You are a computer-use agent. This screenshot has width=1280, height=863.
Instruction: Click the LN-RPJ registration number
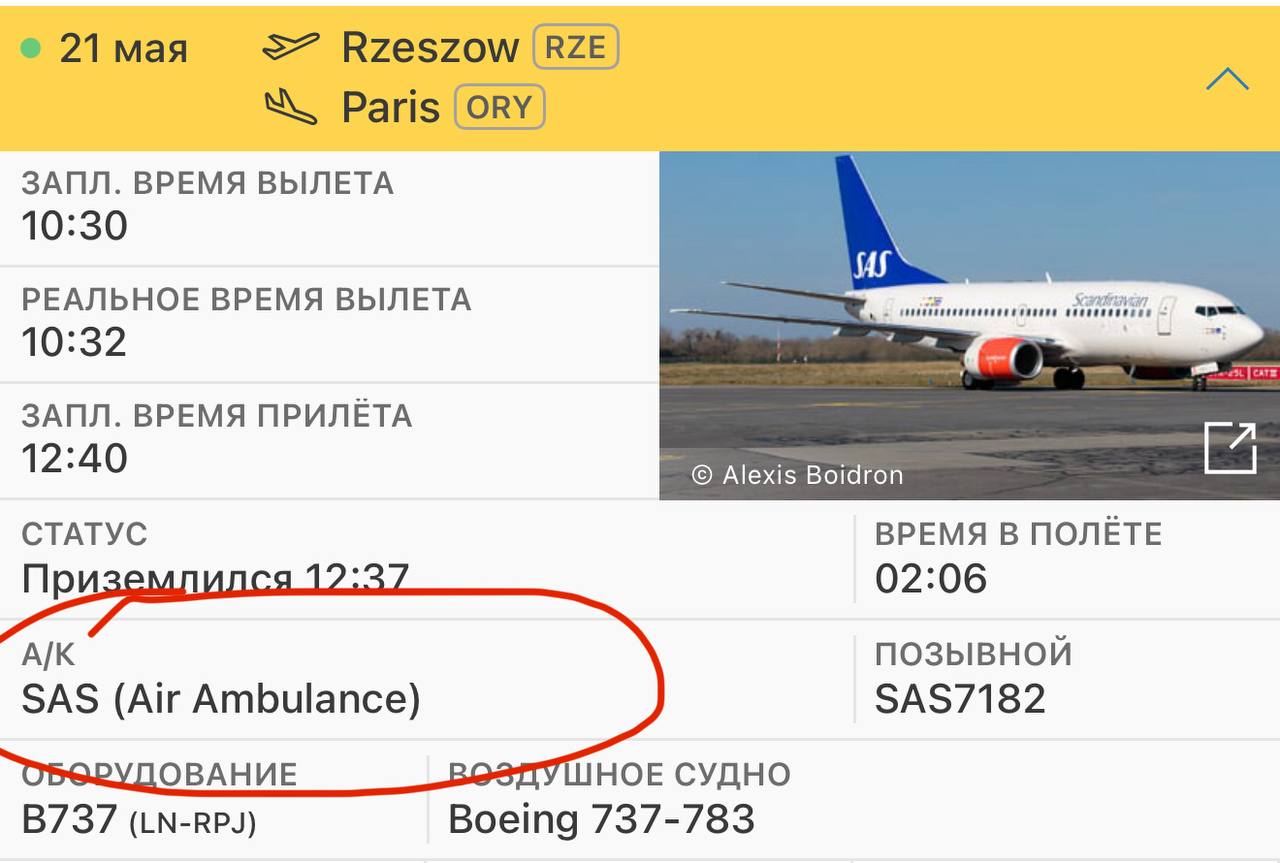[x=192, y=823]
